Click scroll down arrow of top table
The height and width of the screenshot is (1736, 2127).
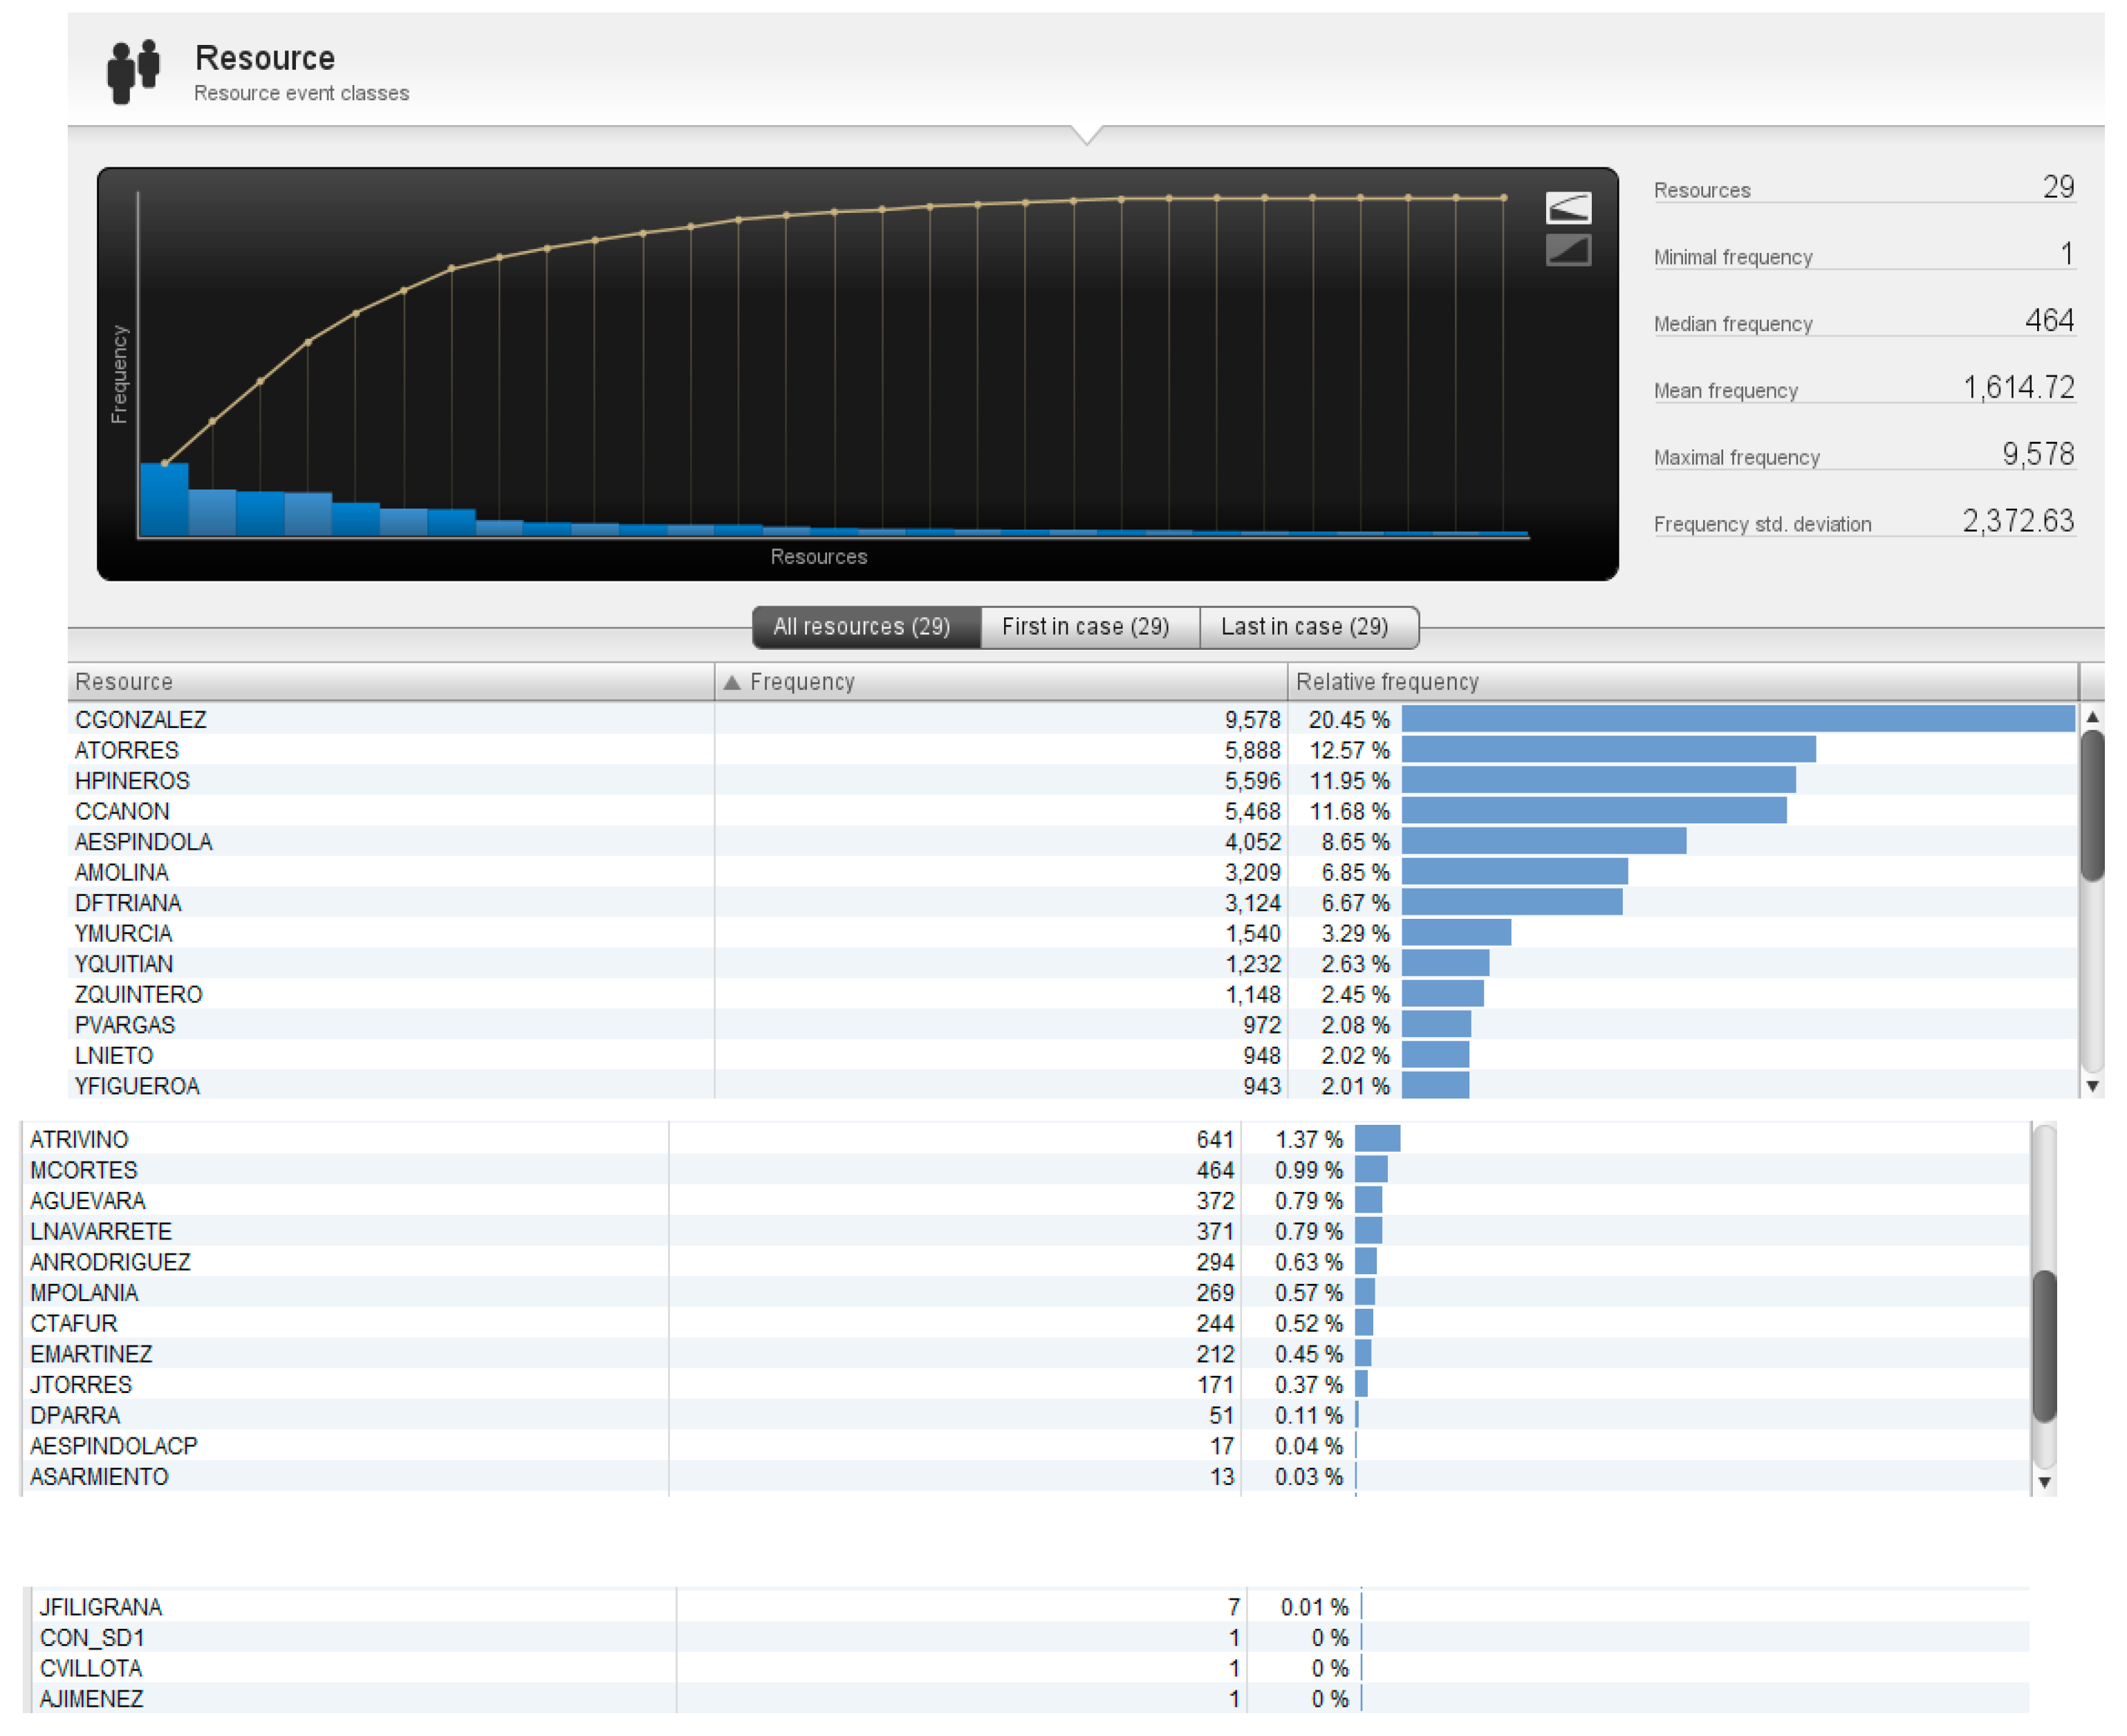pos(2092,1087)
